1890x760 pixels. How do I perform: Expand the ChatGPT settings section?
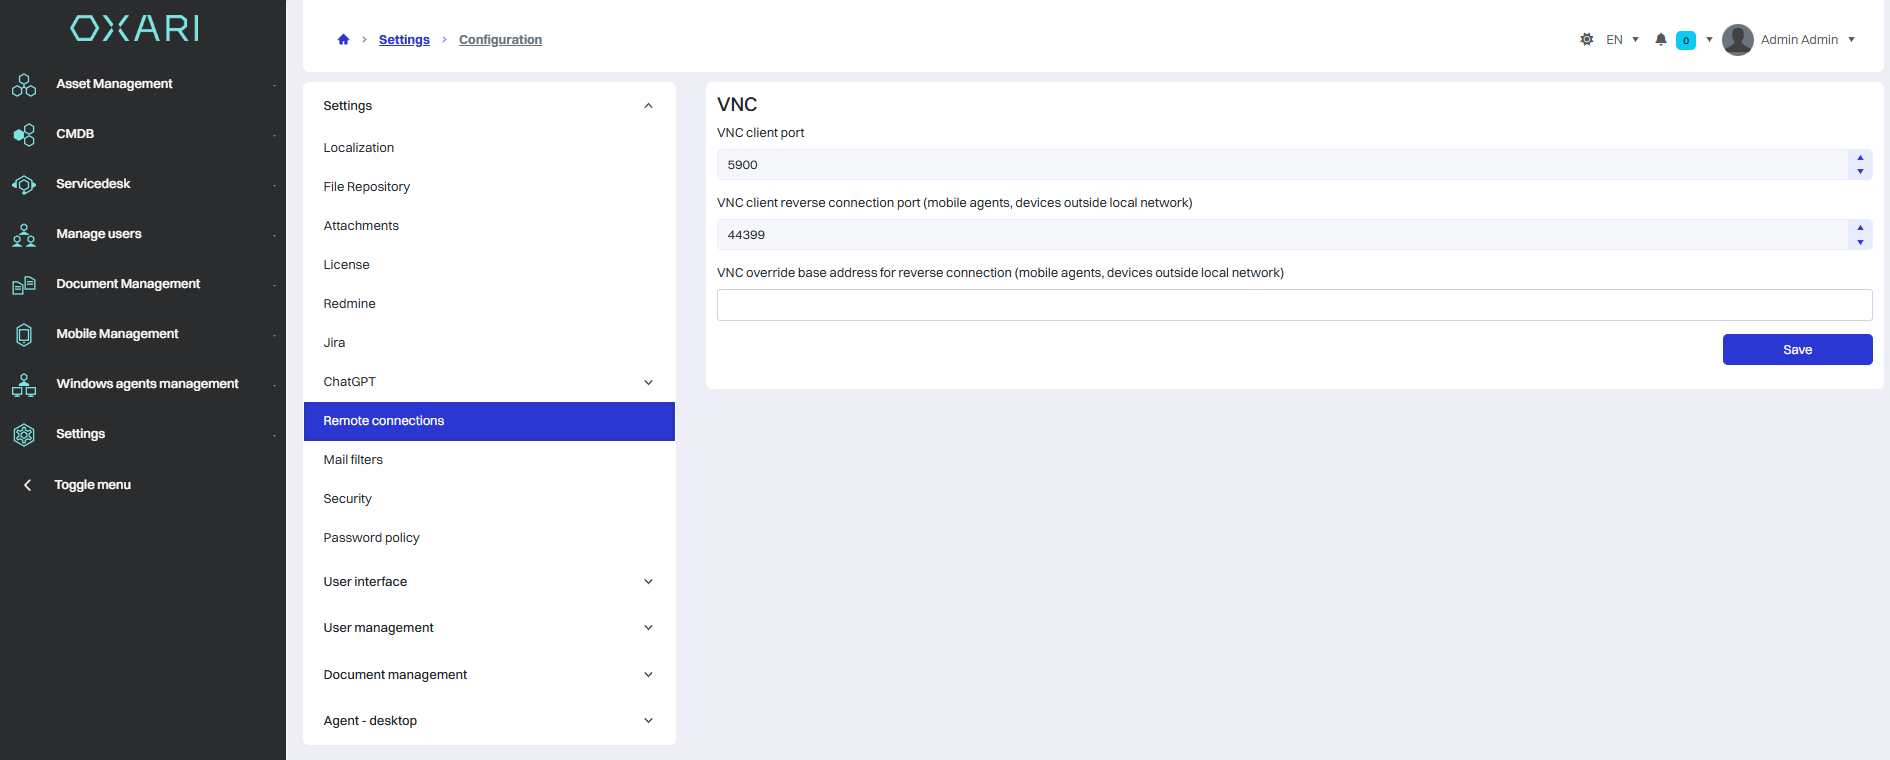[648, 382]
